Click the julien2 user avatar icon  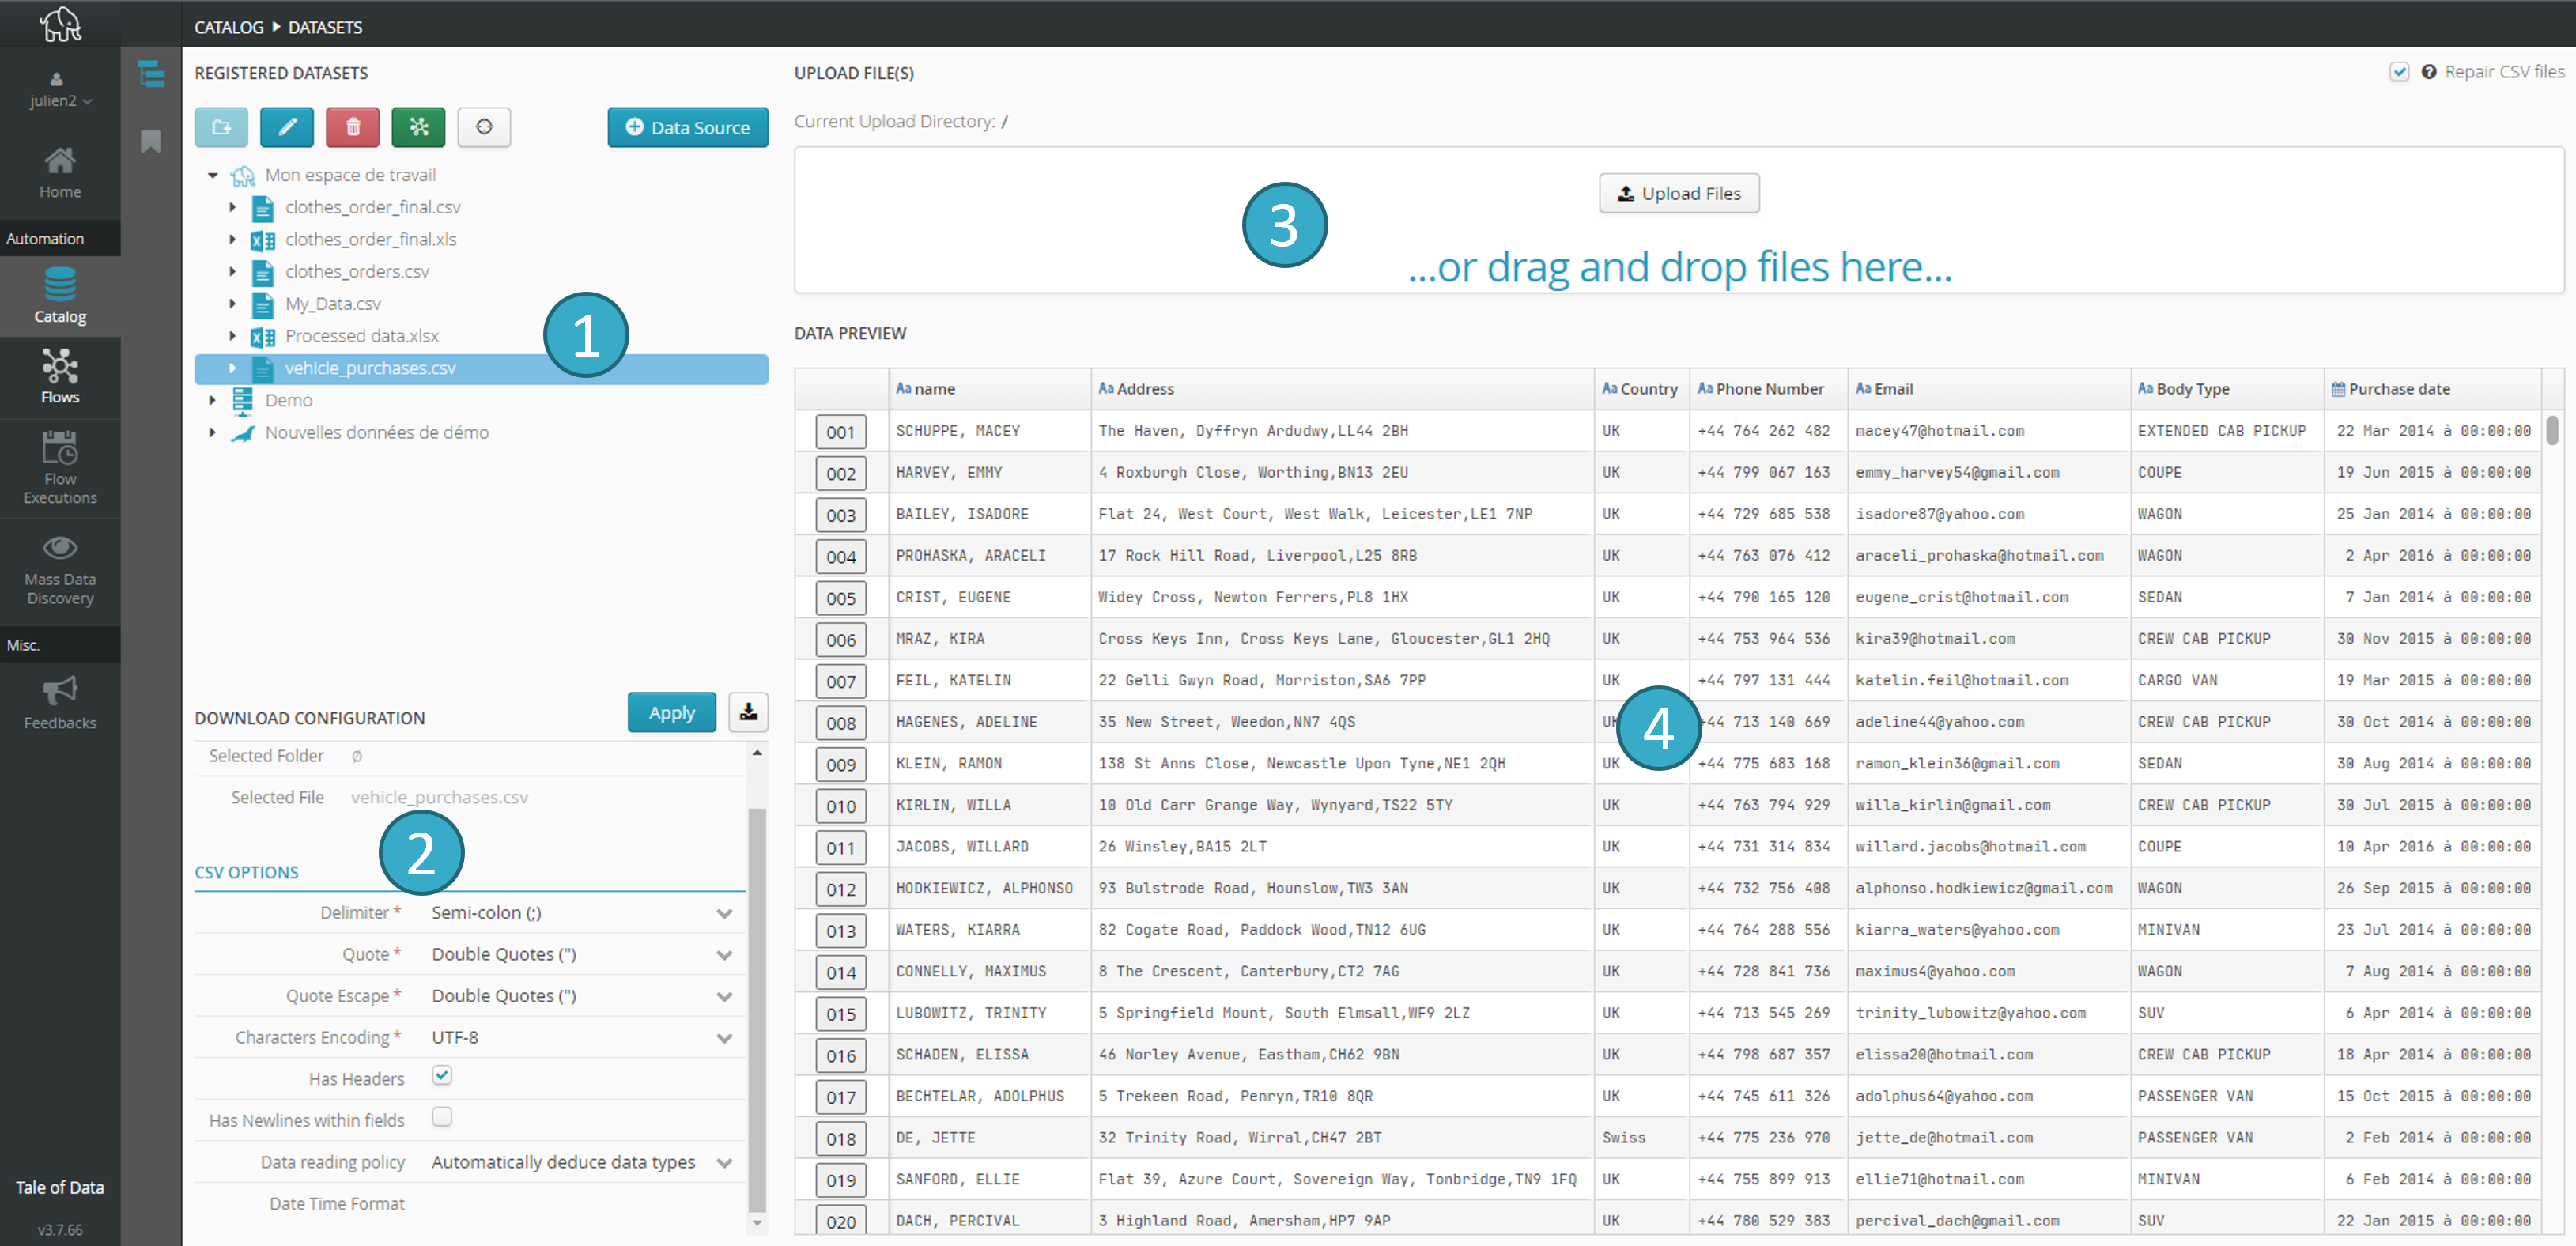click(57, 79)
